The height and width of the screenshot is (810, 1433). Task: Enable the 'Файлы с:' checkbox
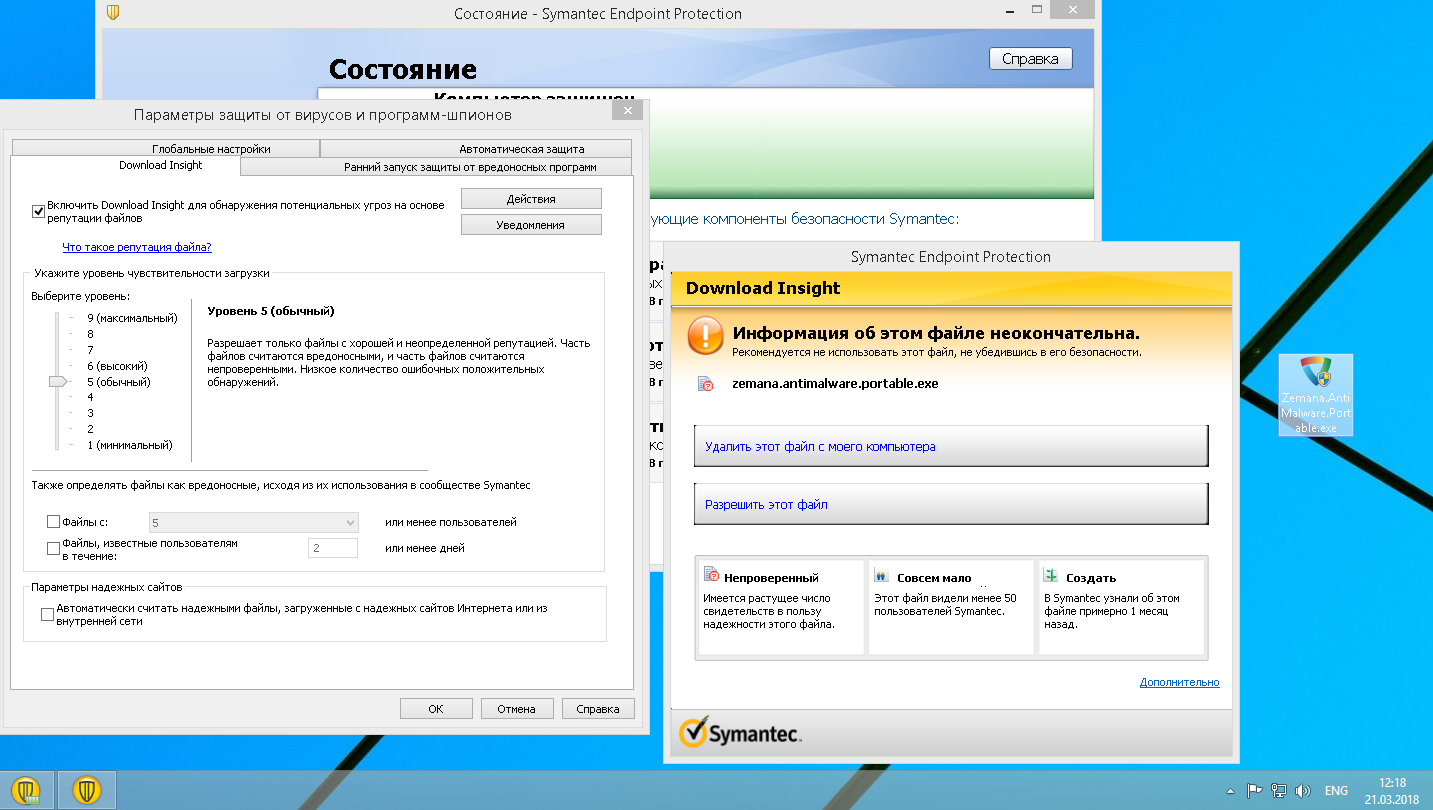[54, 522]
